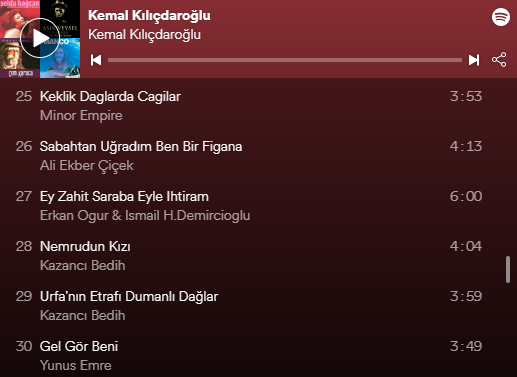This screenshot has width=517, height=377.
Task: Click the playlist cover art thumbnail
Action: point(40,39)
